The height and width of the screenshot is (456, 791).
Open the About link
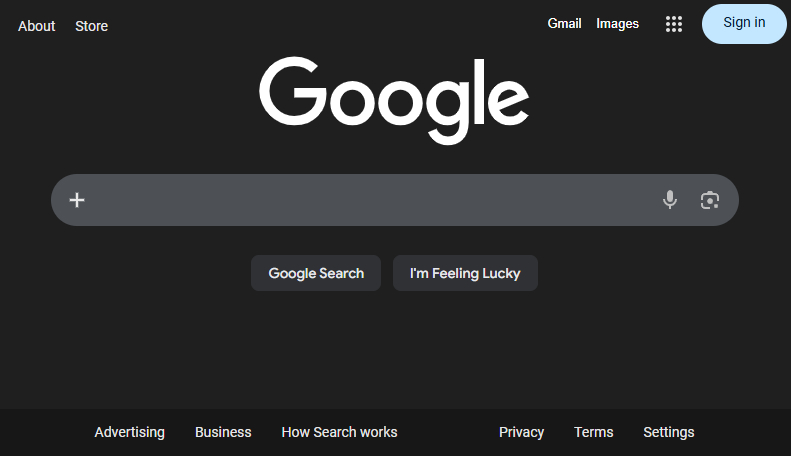coord(36,26)
